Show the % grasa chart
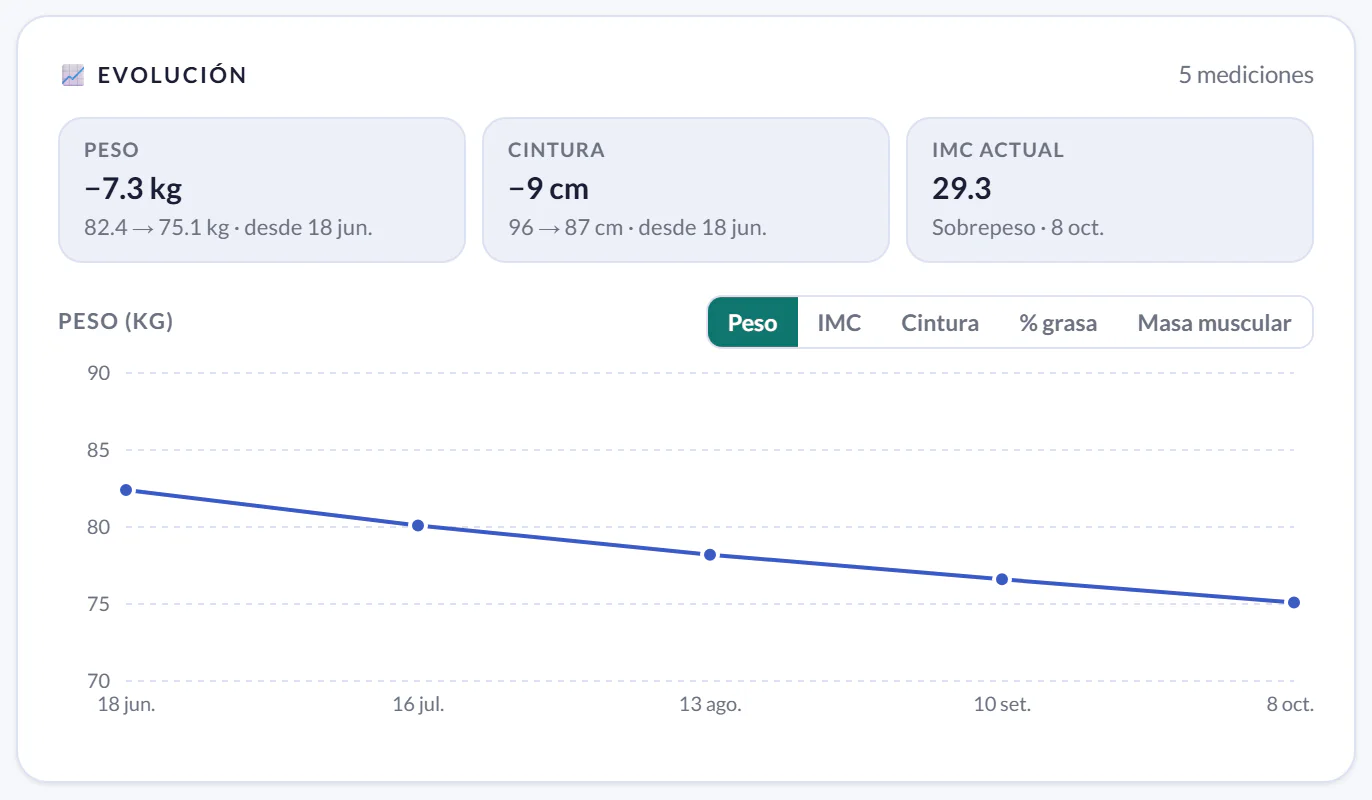 point(1058,323)
